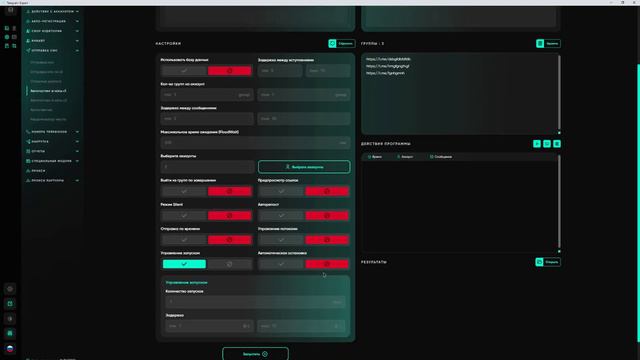
Task: Enable Предпросмотр ссылок toggle
Action: [x=281, y=191]
